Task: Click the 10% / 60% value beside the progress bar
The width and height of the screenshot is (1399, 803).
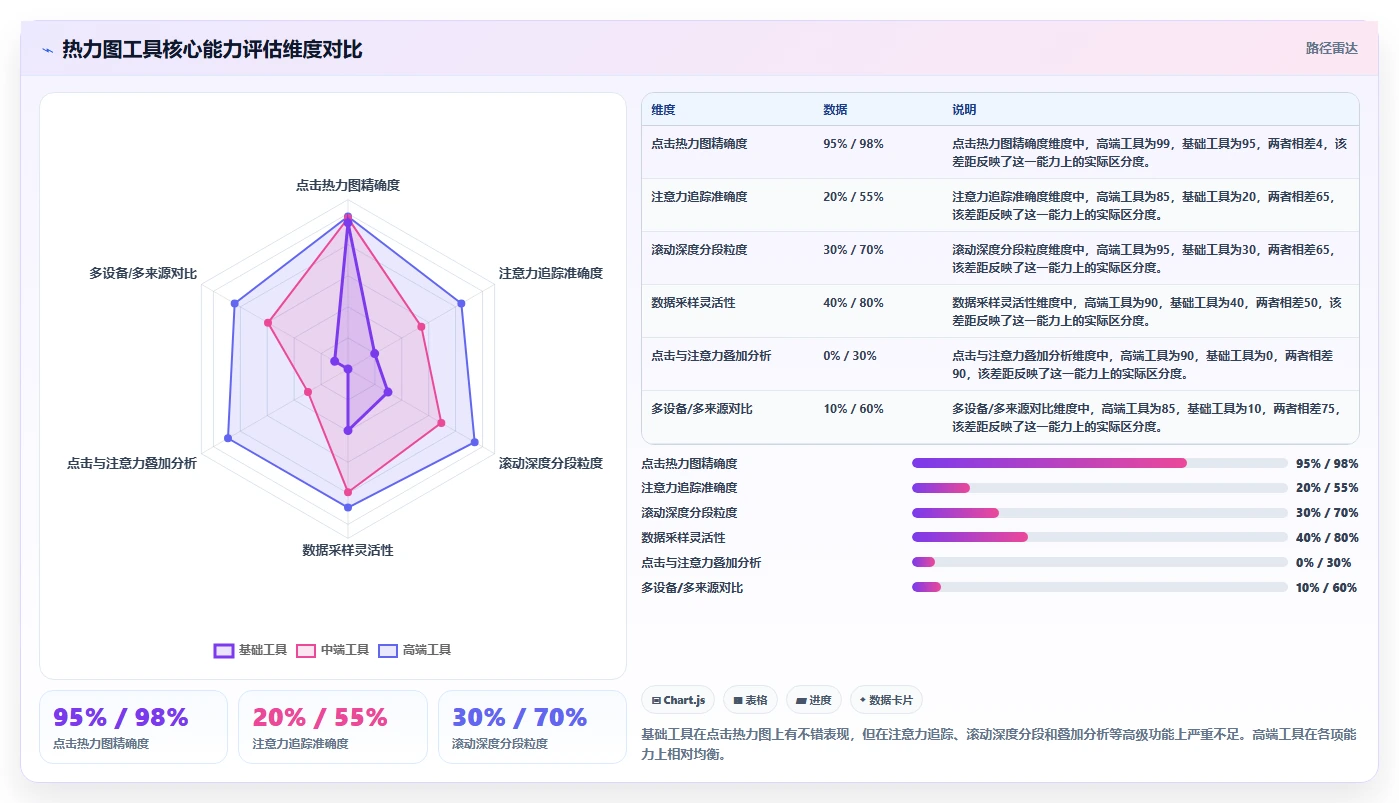Action: tap(1326, 588)
